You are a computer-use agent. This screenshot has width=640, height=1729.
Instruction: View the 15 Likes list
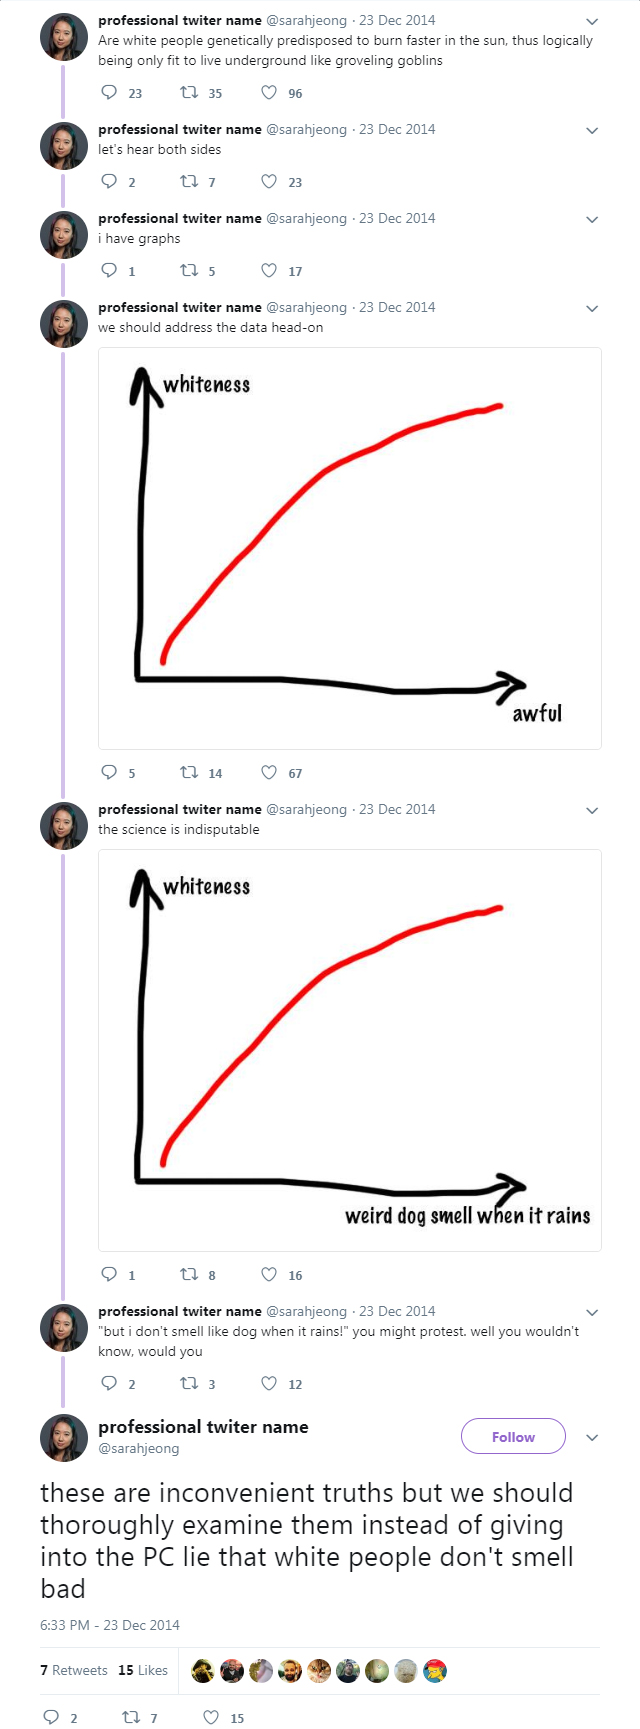click(142, 1670)
